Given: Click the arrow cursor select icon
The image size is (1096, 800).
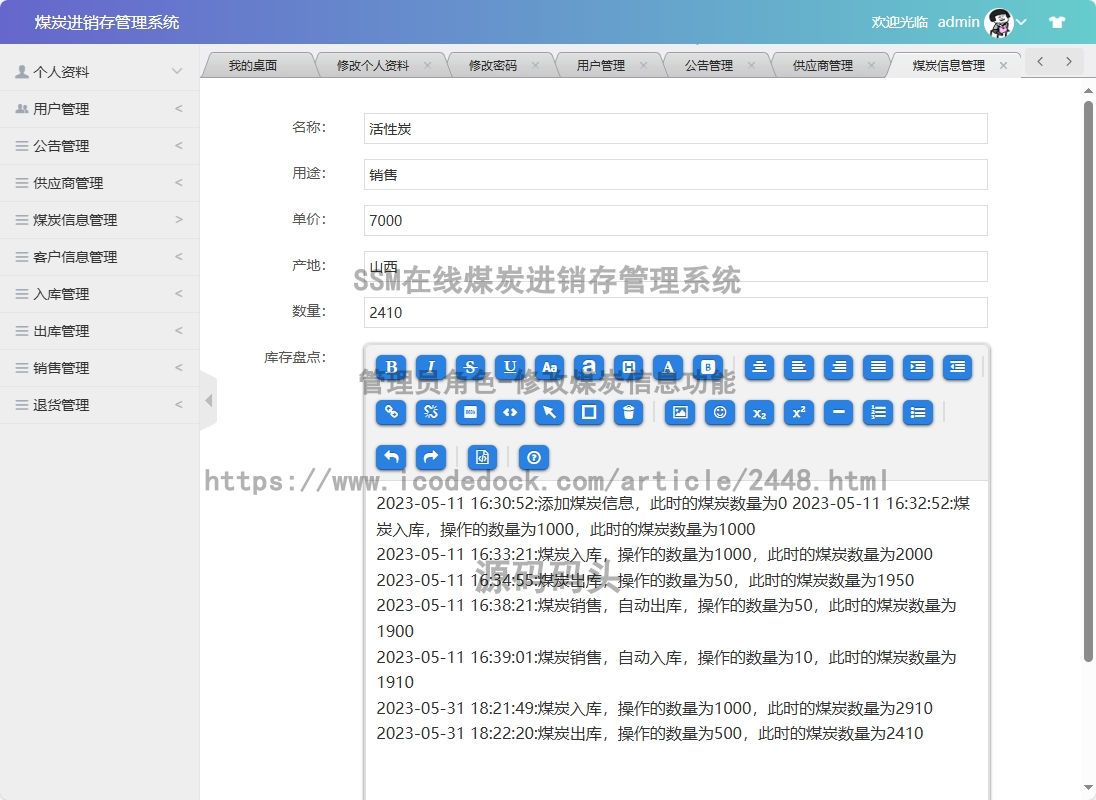Looking at the screenshot, I should coord(550,412).
